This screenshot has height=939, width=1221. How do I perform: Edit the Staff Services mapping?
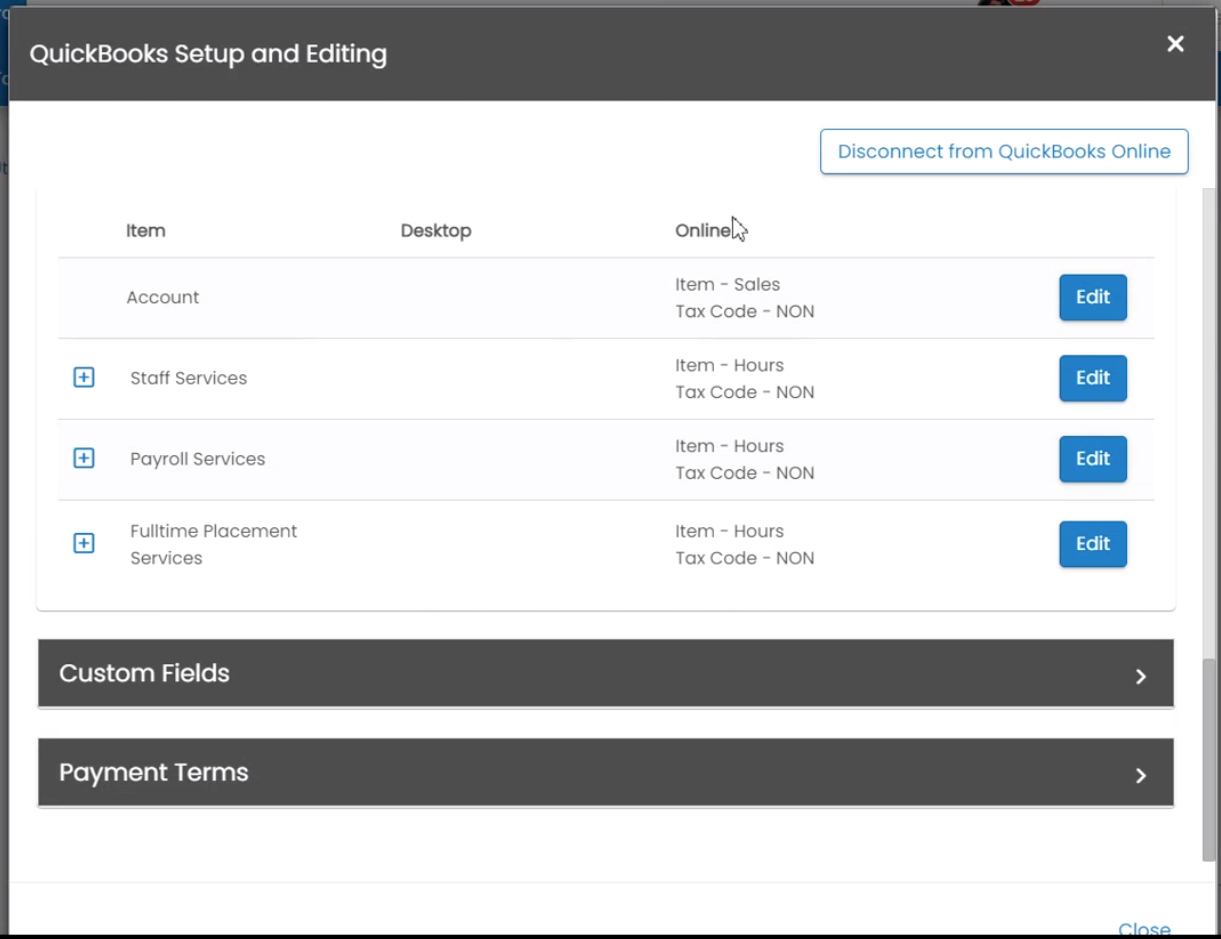(x=1093, y=378)
